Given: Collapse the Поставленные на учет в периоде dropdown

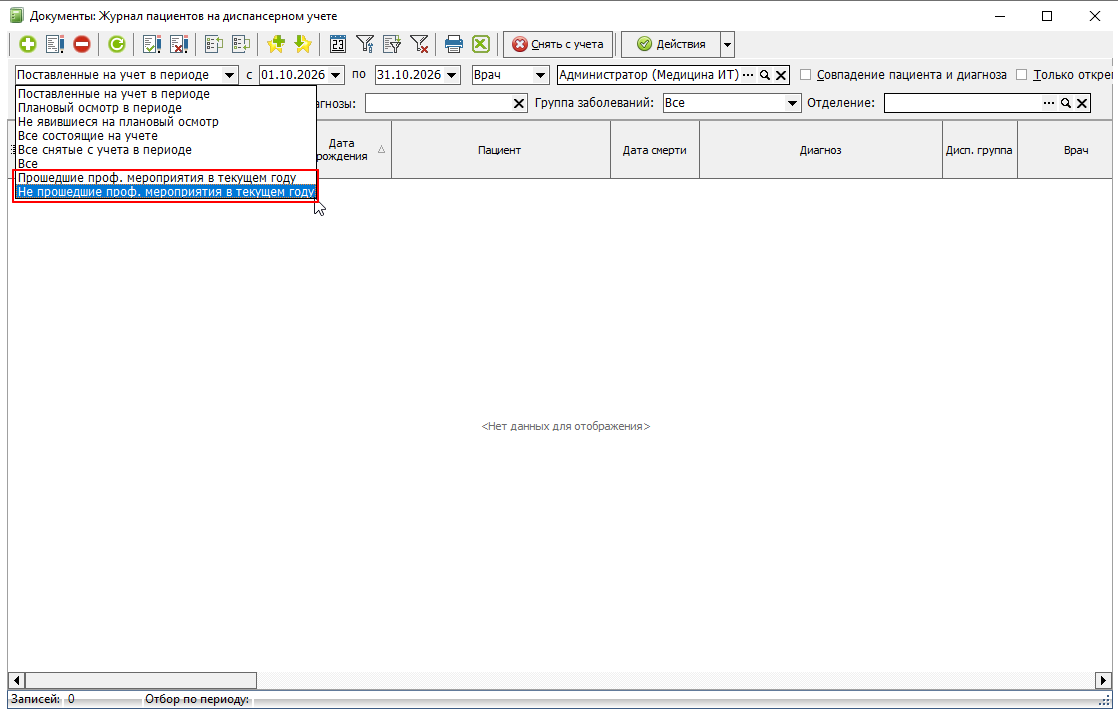Looking at the screenshot, I should click(229, 75).
